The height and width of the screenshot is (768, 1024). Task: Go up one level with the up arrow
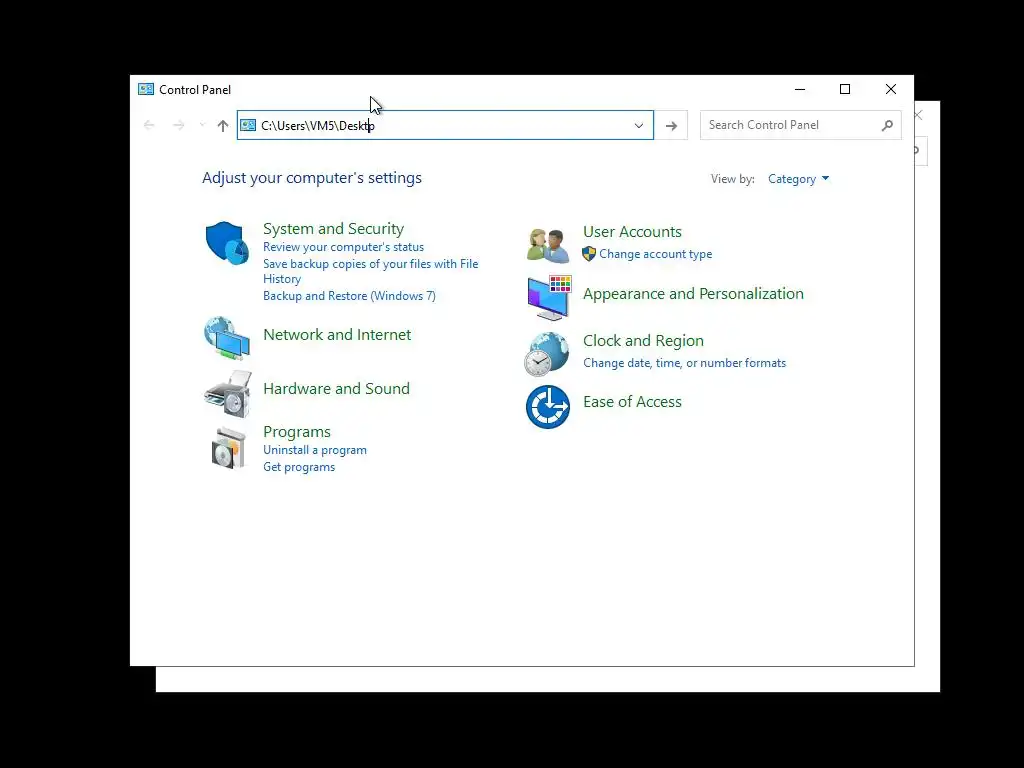(x=223, y=125)
